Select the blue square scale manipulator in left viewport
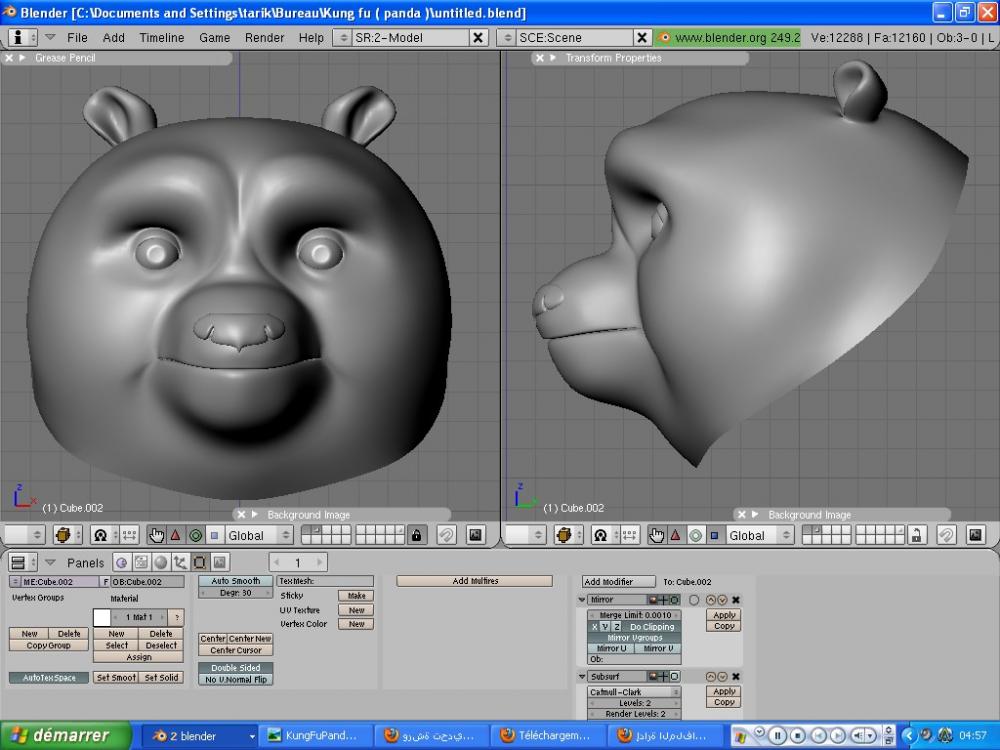Screen dimensions: 1000x750 coord(214,534)
